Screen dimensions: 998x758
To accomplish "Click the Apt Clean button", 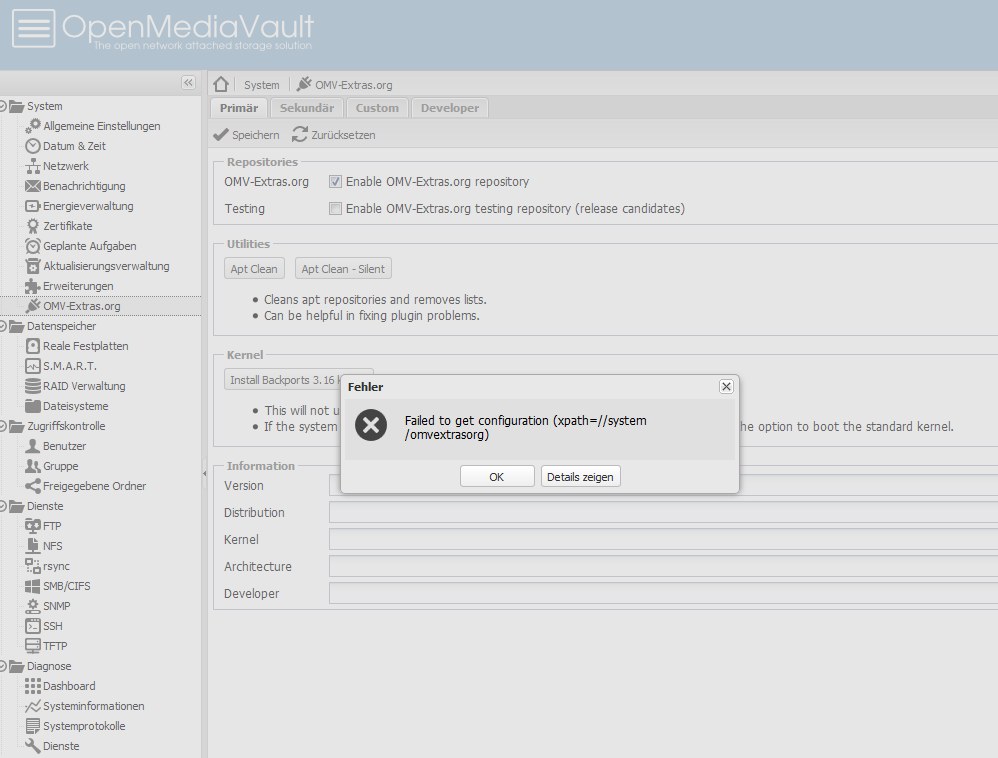I will (254, 269).
